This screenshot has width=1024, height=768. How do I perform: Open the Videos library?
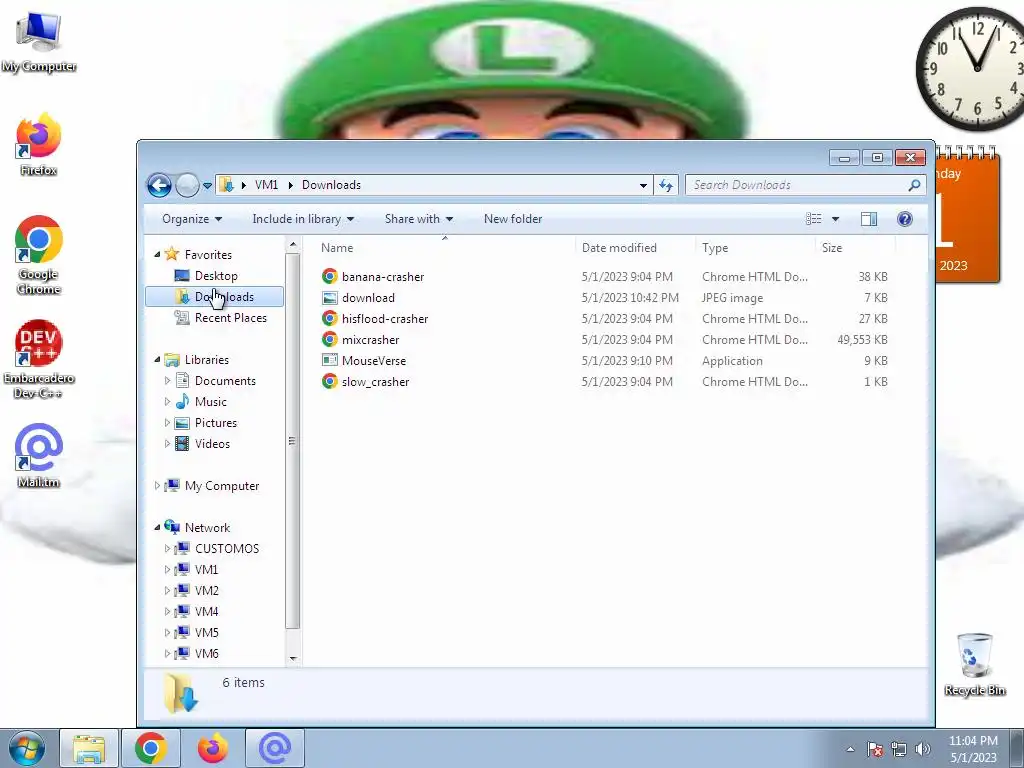pyautogui.click(x=212, y=444)
